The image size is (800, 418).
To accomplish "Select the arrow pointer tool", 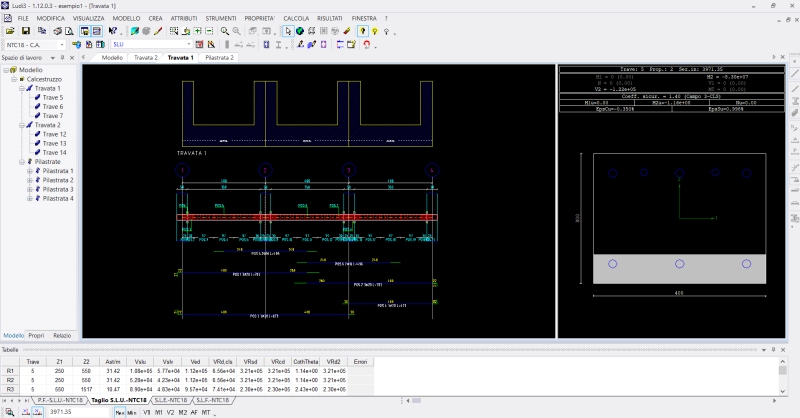I will click(x=287, y=31).
